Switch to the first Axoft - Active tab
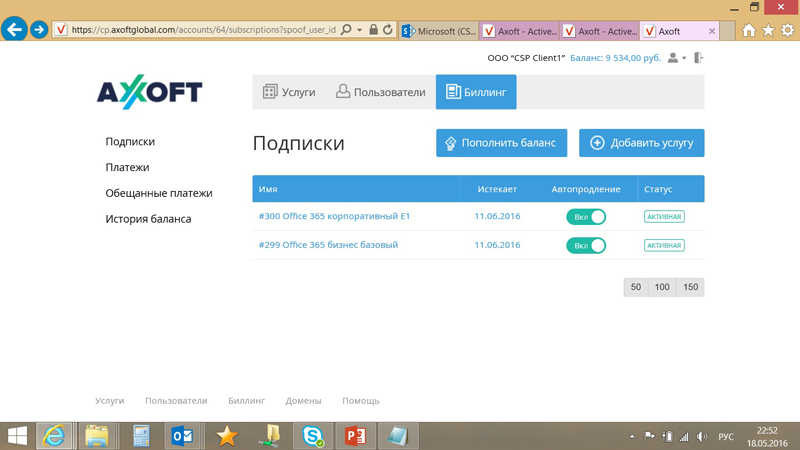Screen dimensions: 800x450 (519, 31)
